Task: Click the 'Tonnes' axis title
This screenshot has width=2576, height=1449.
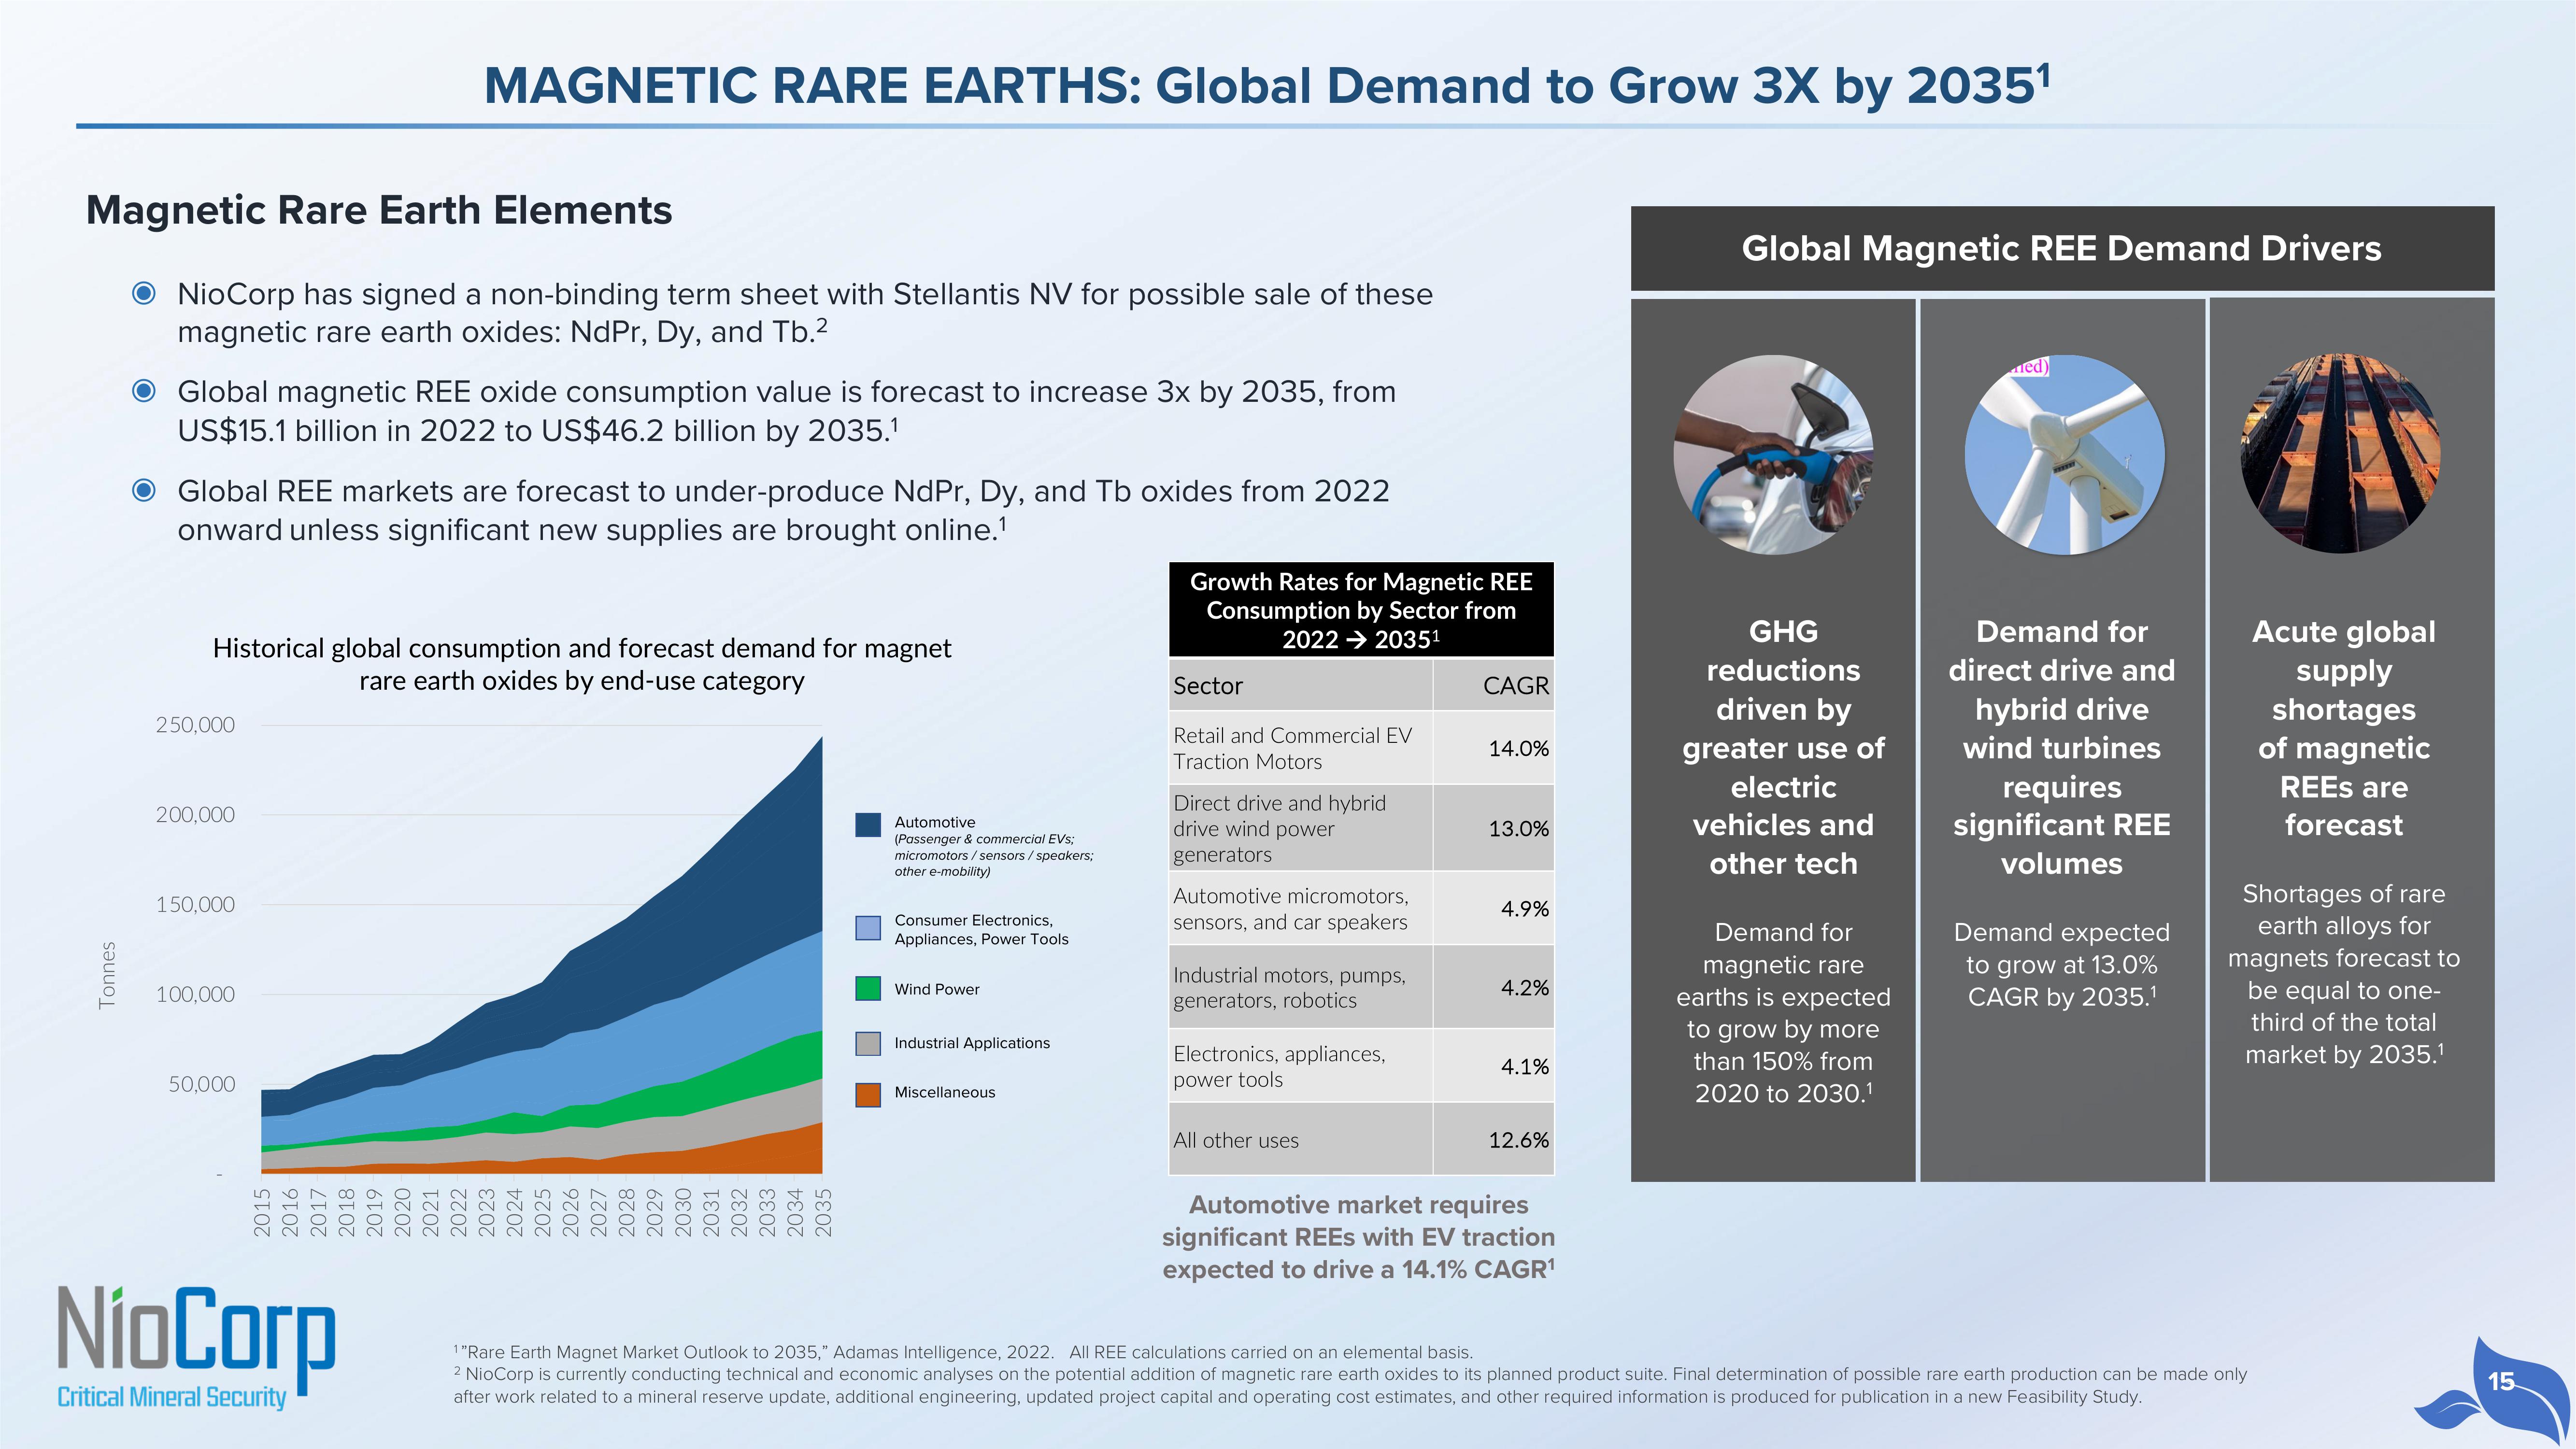Action: pos(107,975)
